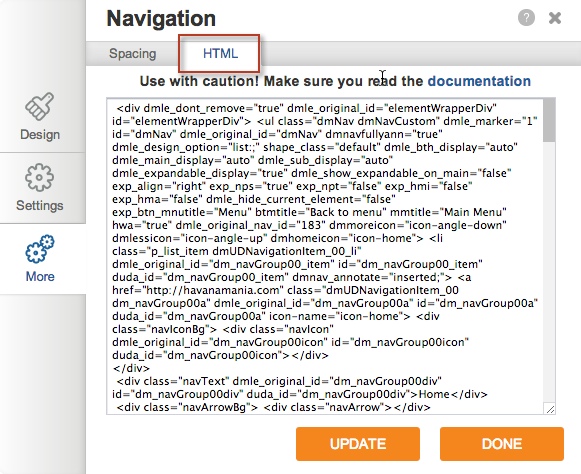Click the DONE button
Image resolution: width=581 pixels, height=474 pixels.
pyautogui.click(x=502, y=444)
